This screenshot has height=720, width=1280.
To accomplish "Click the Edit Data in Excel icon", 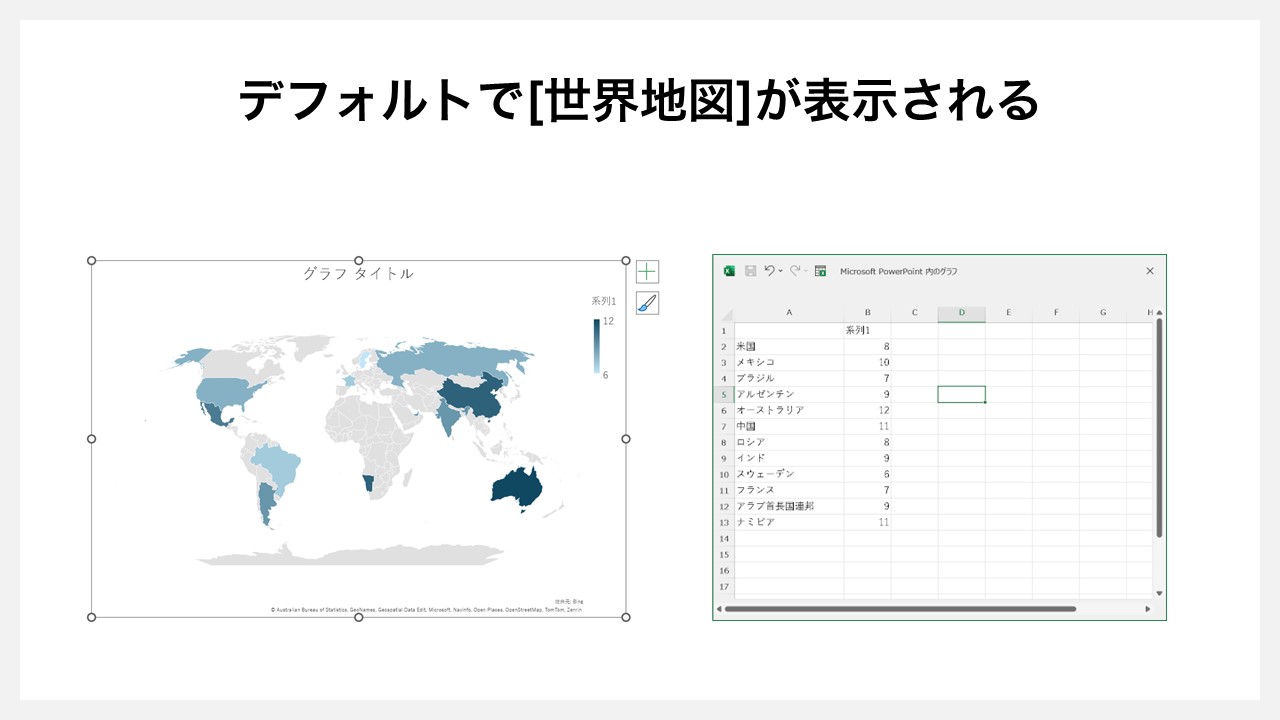I will pos(820,271).
